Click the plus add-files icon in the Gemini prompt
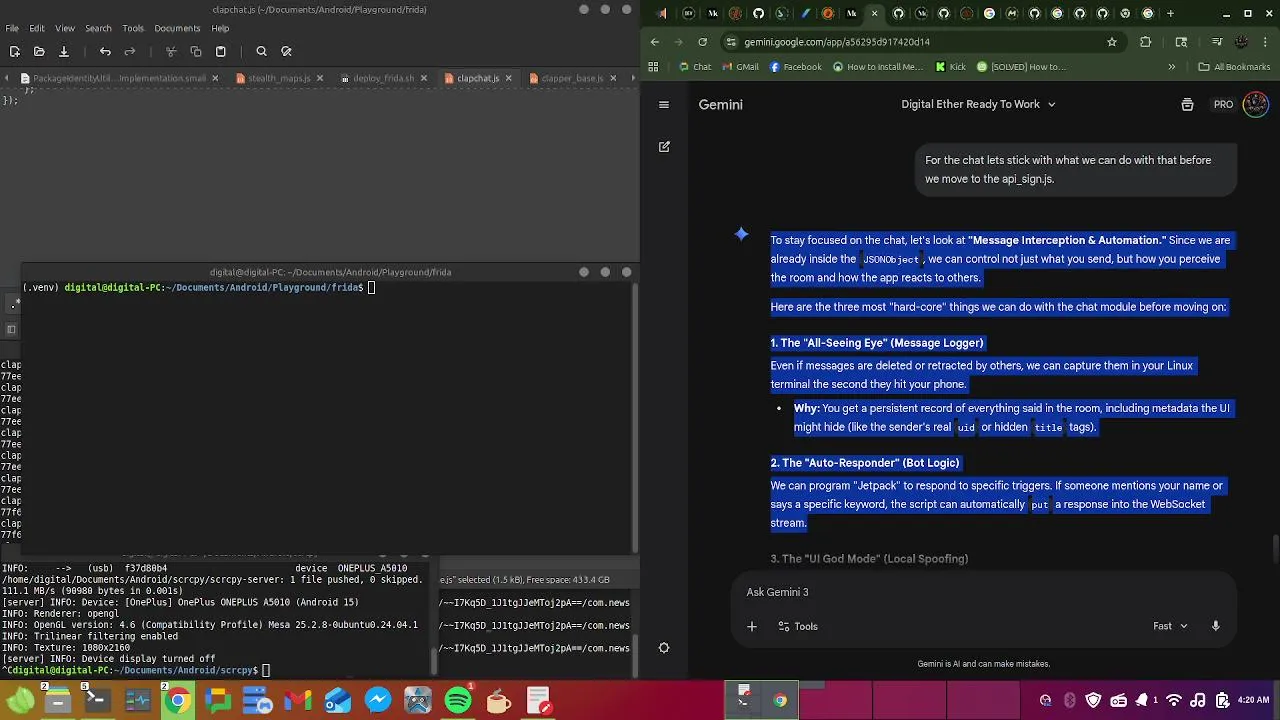The image size is (1280, 720). pos(752,626)
